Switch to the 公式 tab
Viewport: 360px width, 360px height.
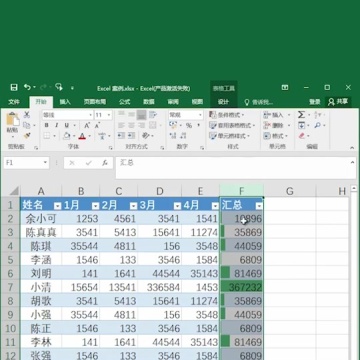(124, 102)
